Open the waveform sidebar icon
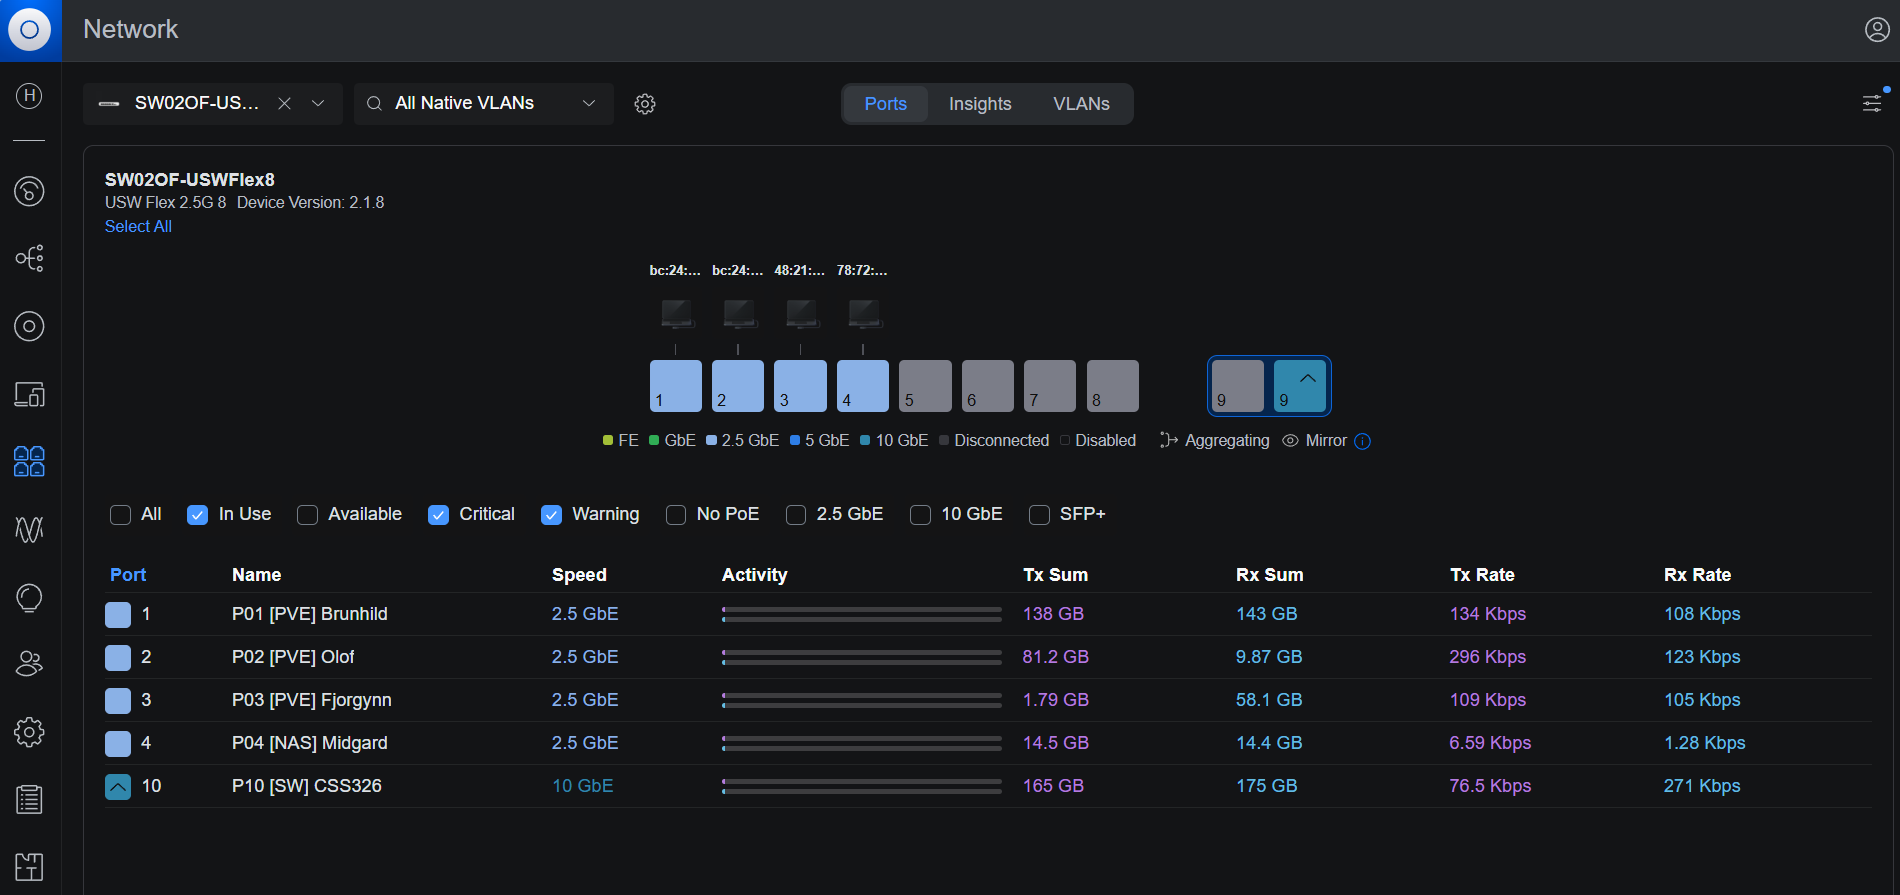The height and width of the screenshot is (895, 1900). pos(29,529)
